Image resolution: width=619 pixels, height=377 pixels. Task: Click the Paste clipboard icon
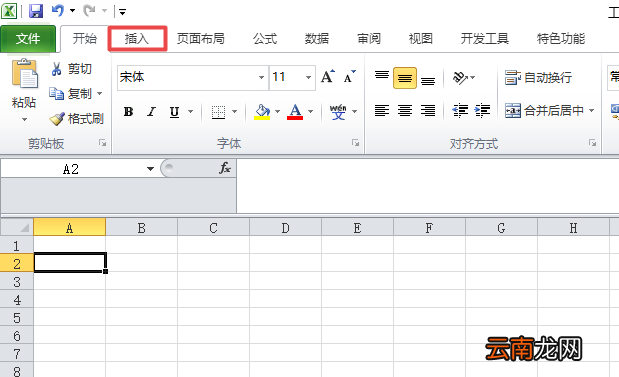24,73
